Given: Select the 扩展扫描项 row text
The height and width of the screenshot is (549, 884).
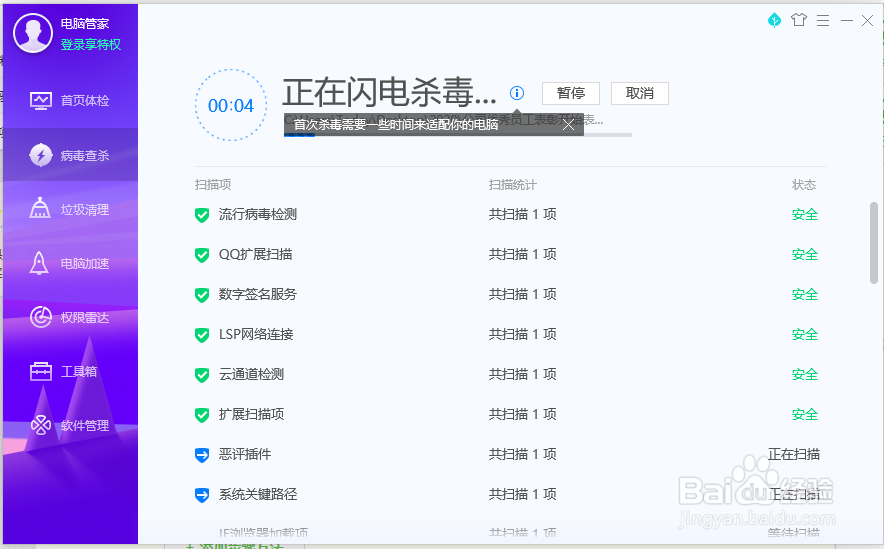Looking at the screenshot, I should (251, 414).
